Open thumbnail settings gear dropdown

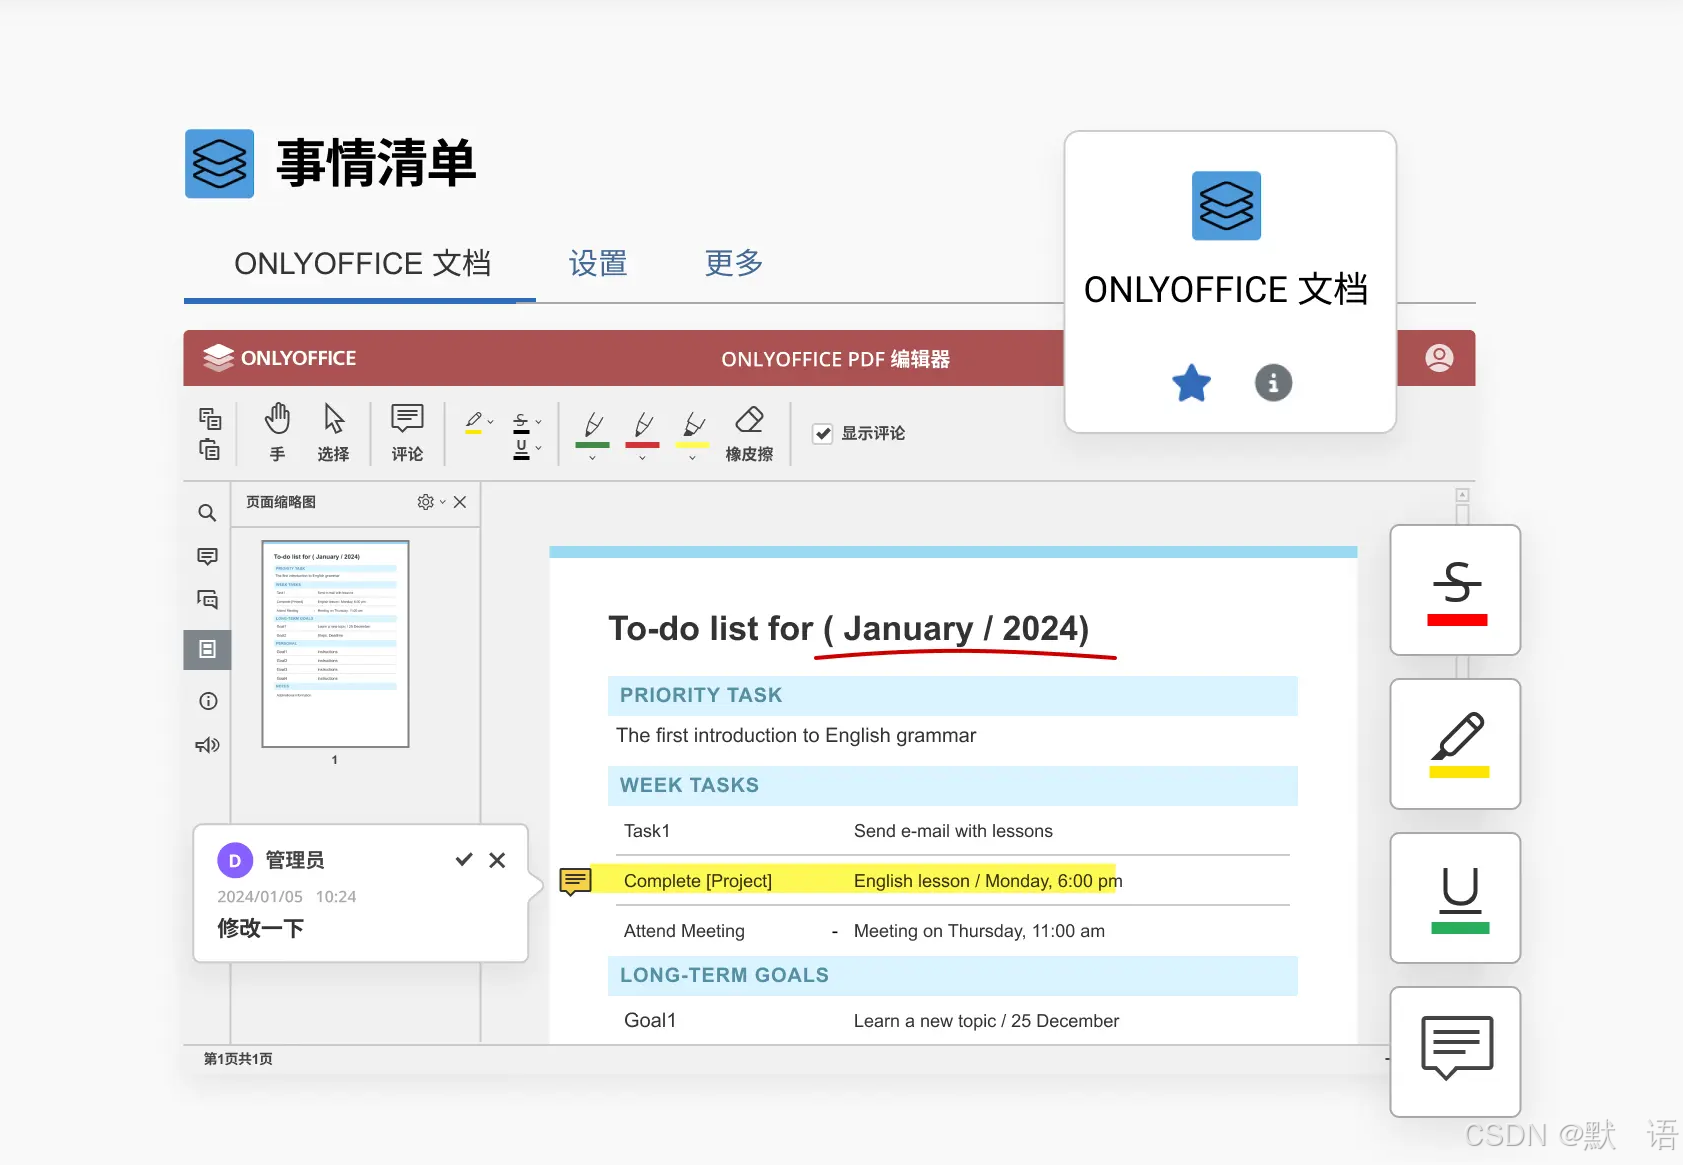431,502
